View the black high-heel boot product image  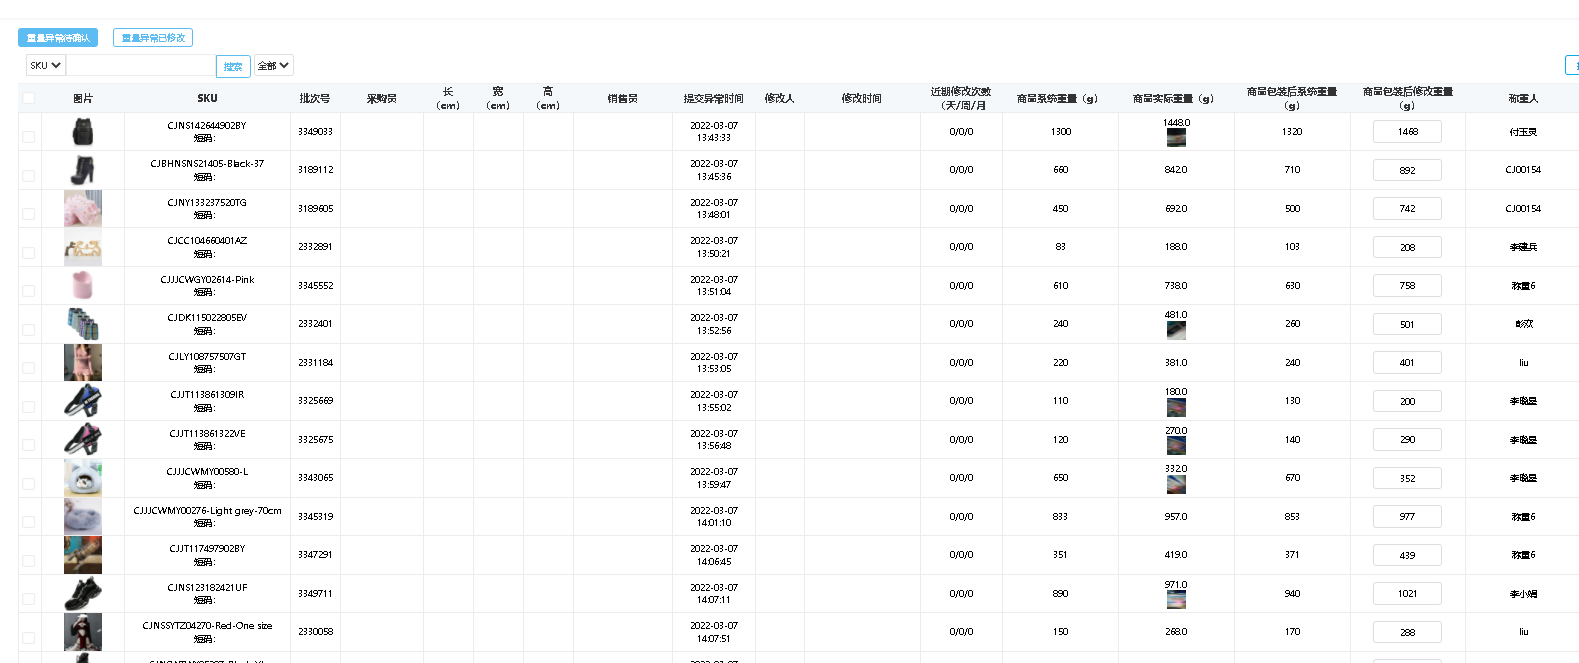point(83,170)
